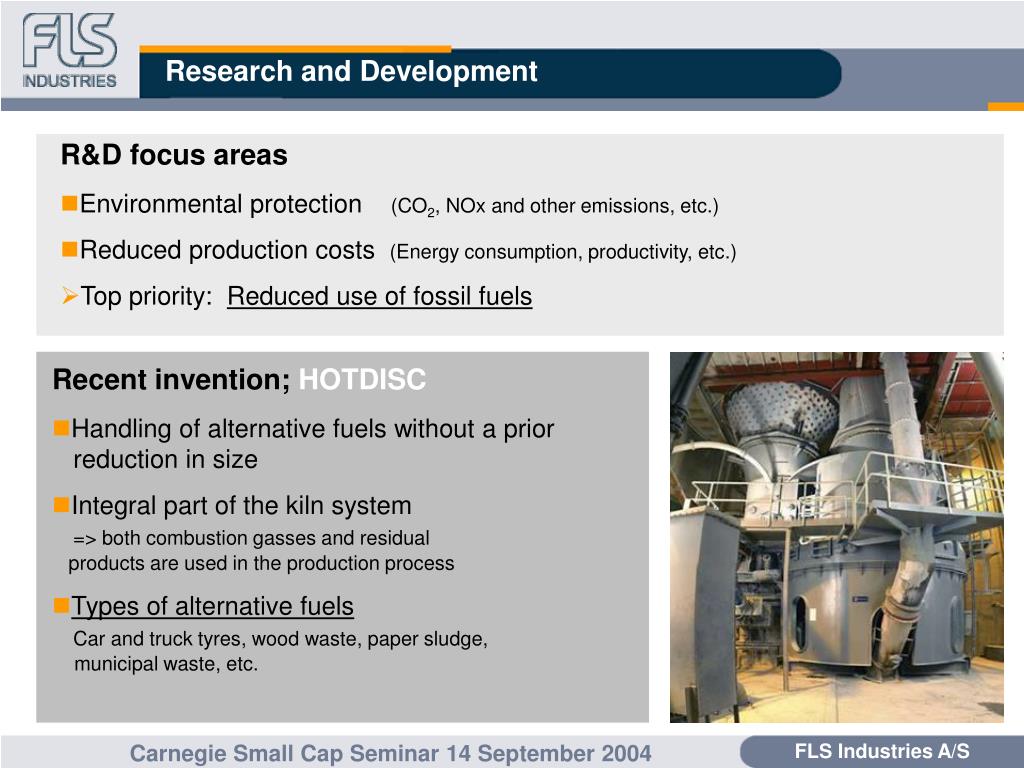Click both combustion gasses and residual line
The height and width of the screenshot is (768, 1024).
click(251, 538)
